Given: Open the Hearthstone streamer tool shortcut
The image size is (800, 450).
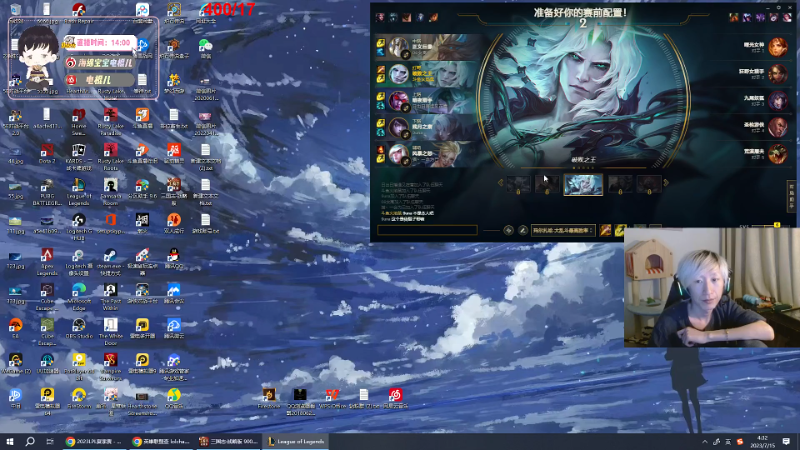Looking at the screenshot, I should tap(142, 402).
